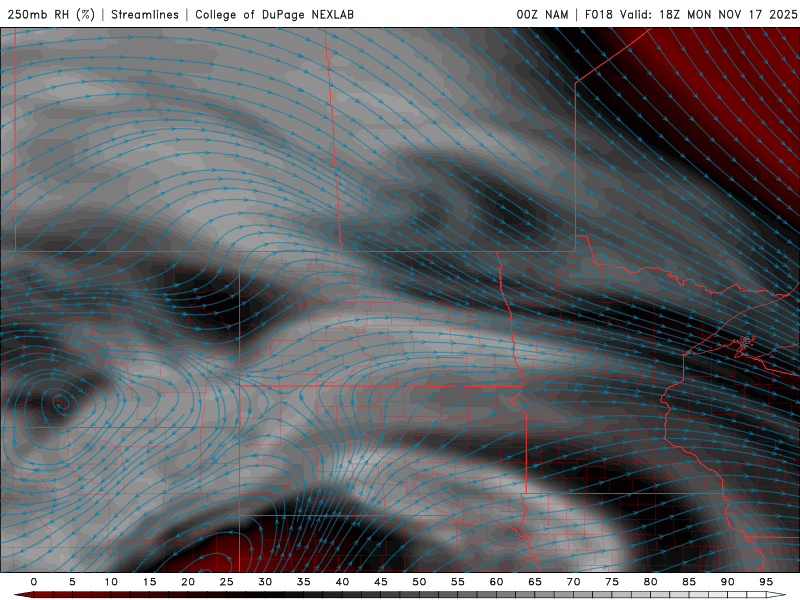The height and width of the screenshot is (600, 800).
Task: Click the 5 label on color scale
Action: coord(72,582)
